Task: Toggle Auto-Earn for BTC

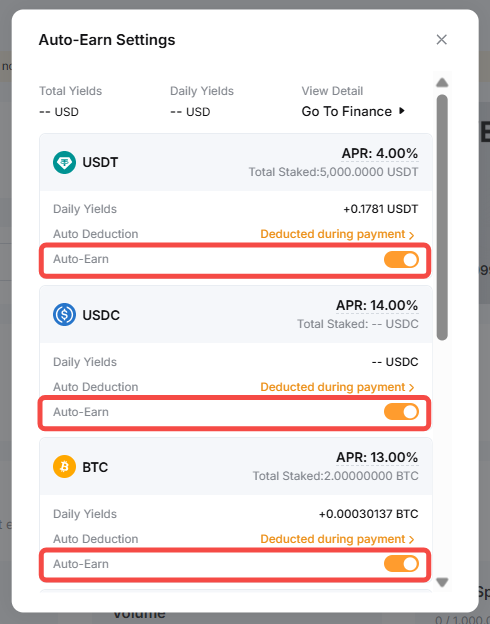Action: click(401, 564)
